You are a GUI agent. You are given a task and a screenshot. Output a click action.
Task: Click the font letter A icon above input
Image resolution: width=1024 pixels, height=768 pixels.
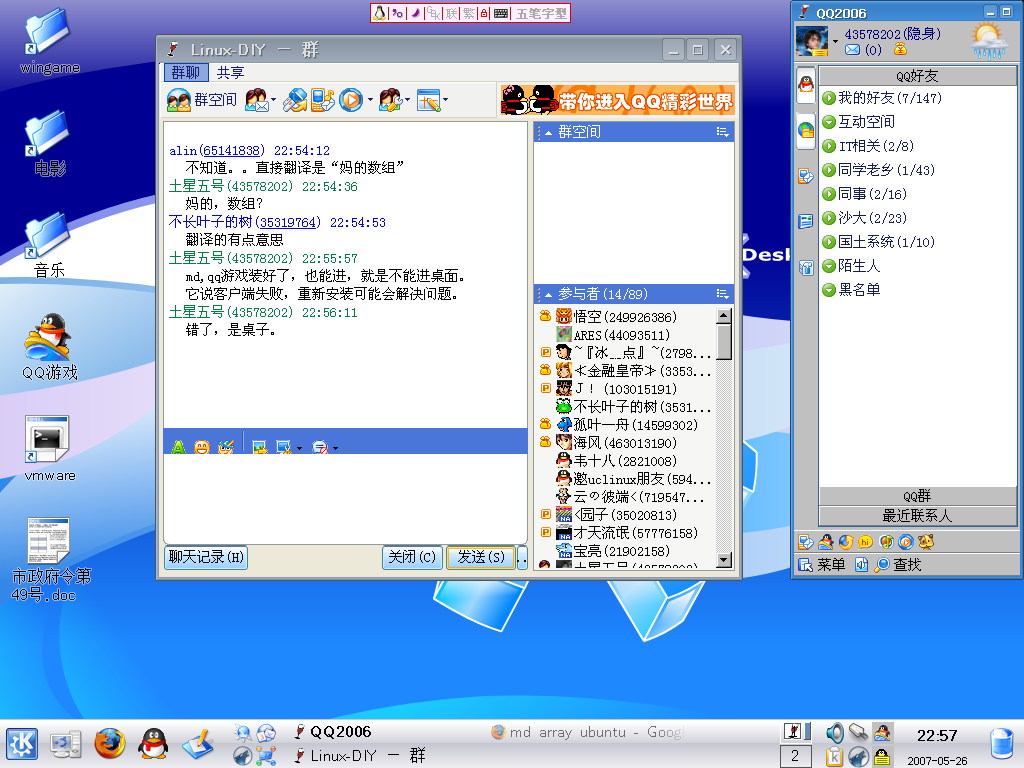[178, 447]
